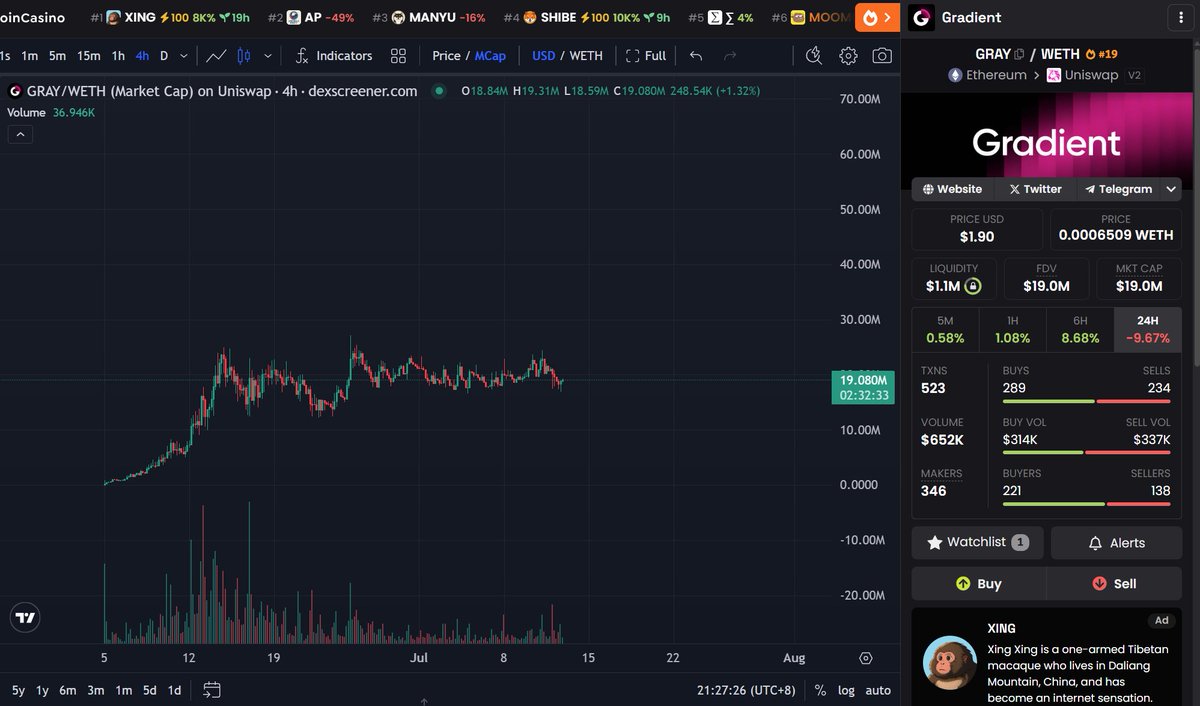
Task: Expand more timeframes dropdown next to D
Action: 184,56
